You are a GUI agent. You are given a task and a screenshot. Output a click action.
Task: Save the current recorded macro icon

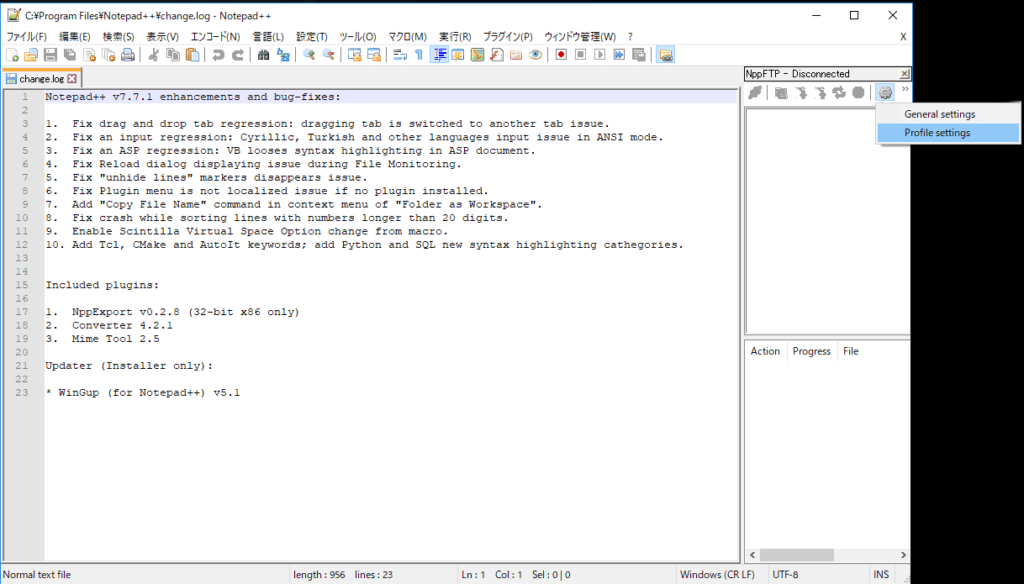pyautogui.click(x=639, y=55)
